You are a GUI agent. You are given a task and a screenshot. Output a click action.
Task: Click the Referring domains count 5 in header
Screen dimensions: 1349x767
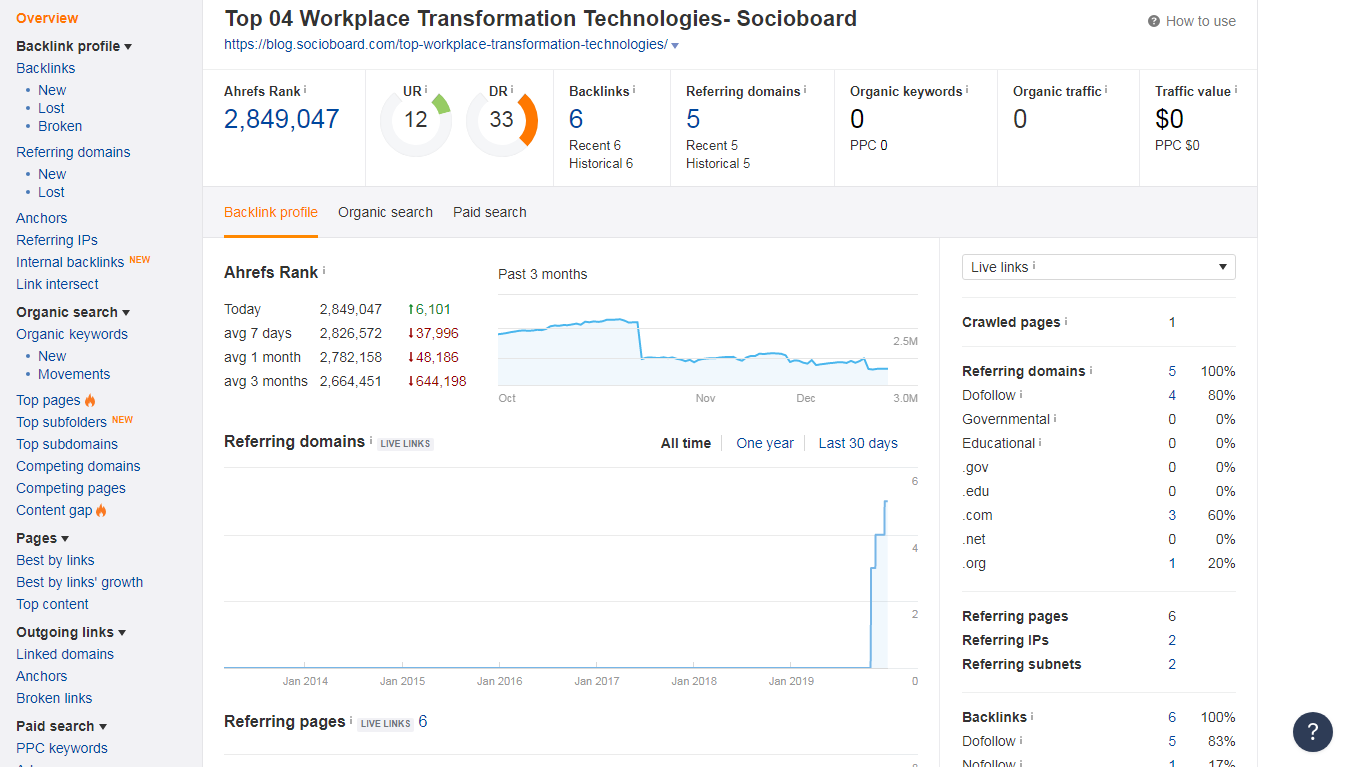click(x=693, y=119)
